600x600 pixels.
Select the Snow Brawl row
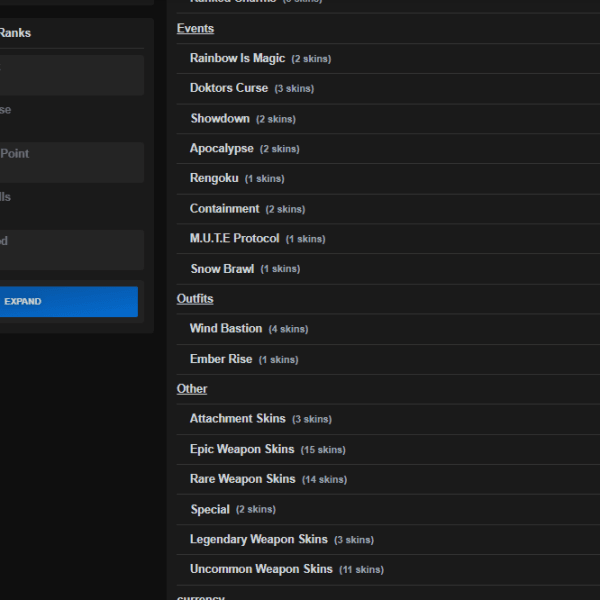[x=388, y=269]
